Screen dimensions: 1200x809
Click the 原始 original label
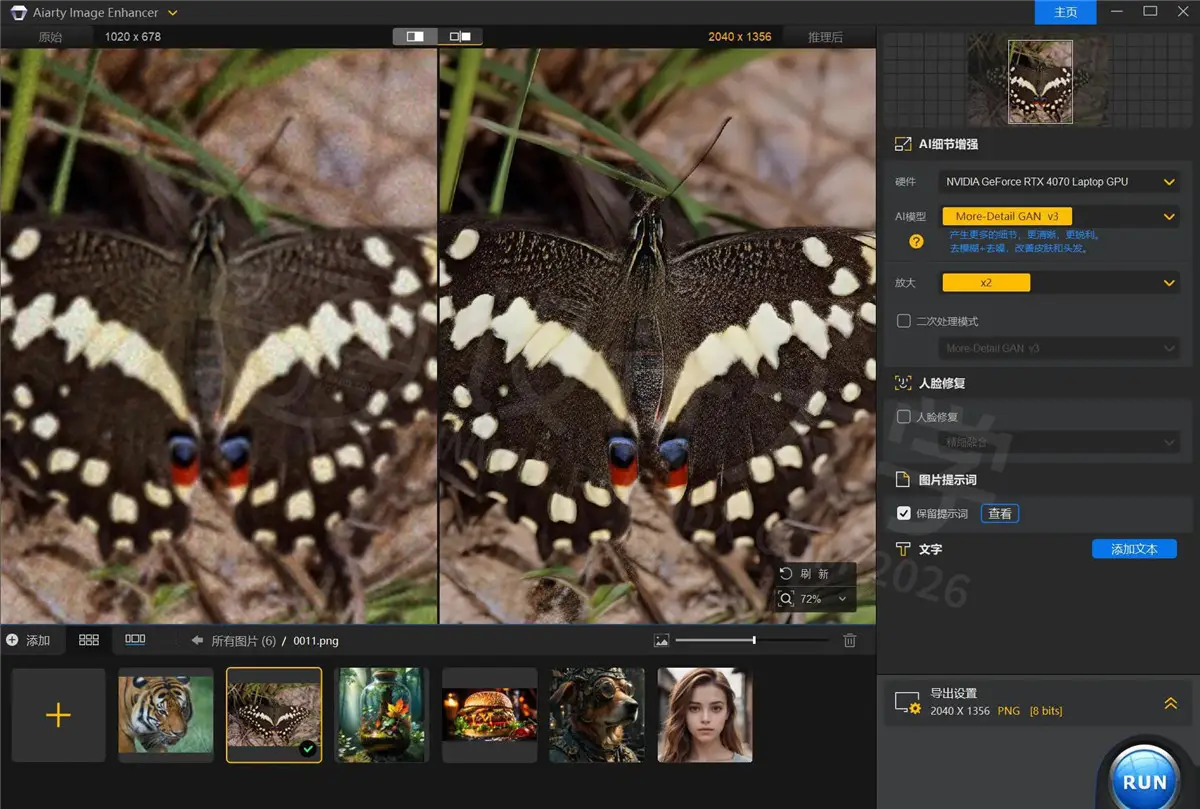50,37
